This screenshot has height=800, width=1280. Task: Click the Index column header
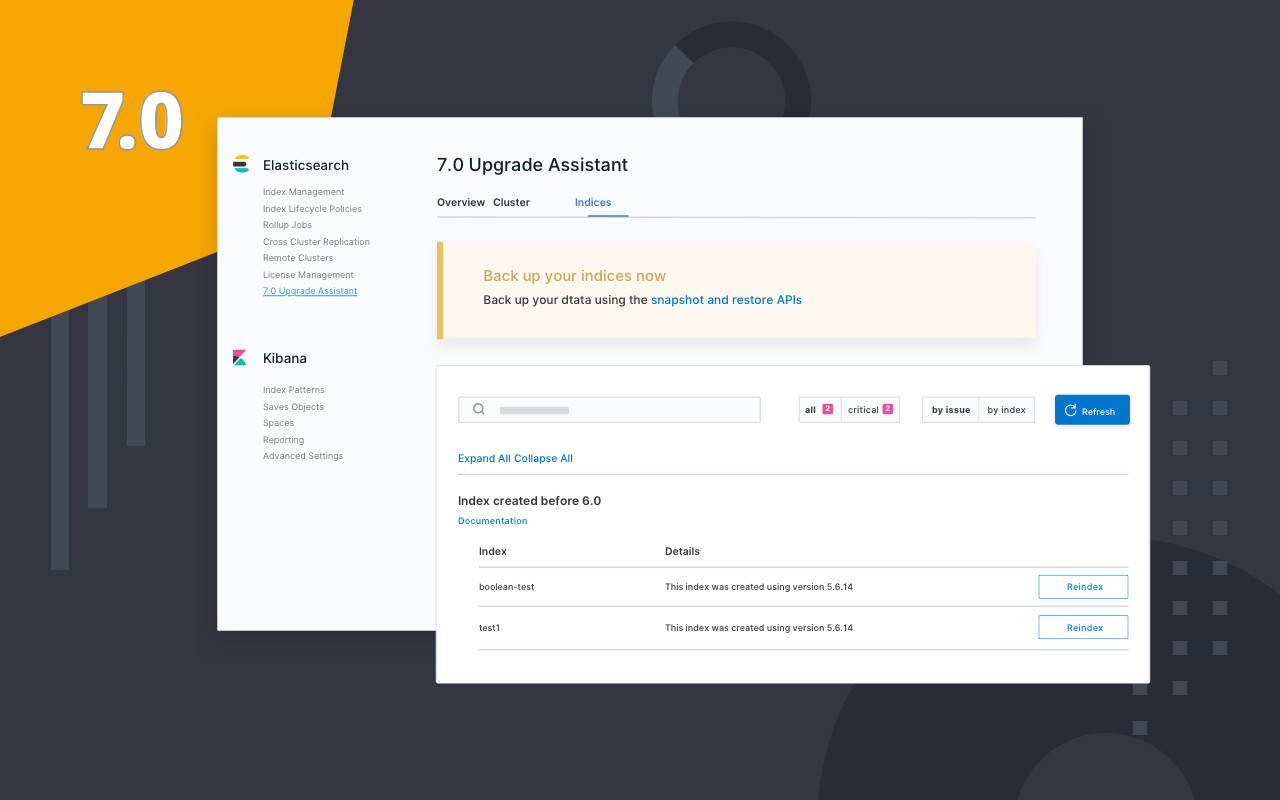pyautogui.click(x=493, y=551)
